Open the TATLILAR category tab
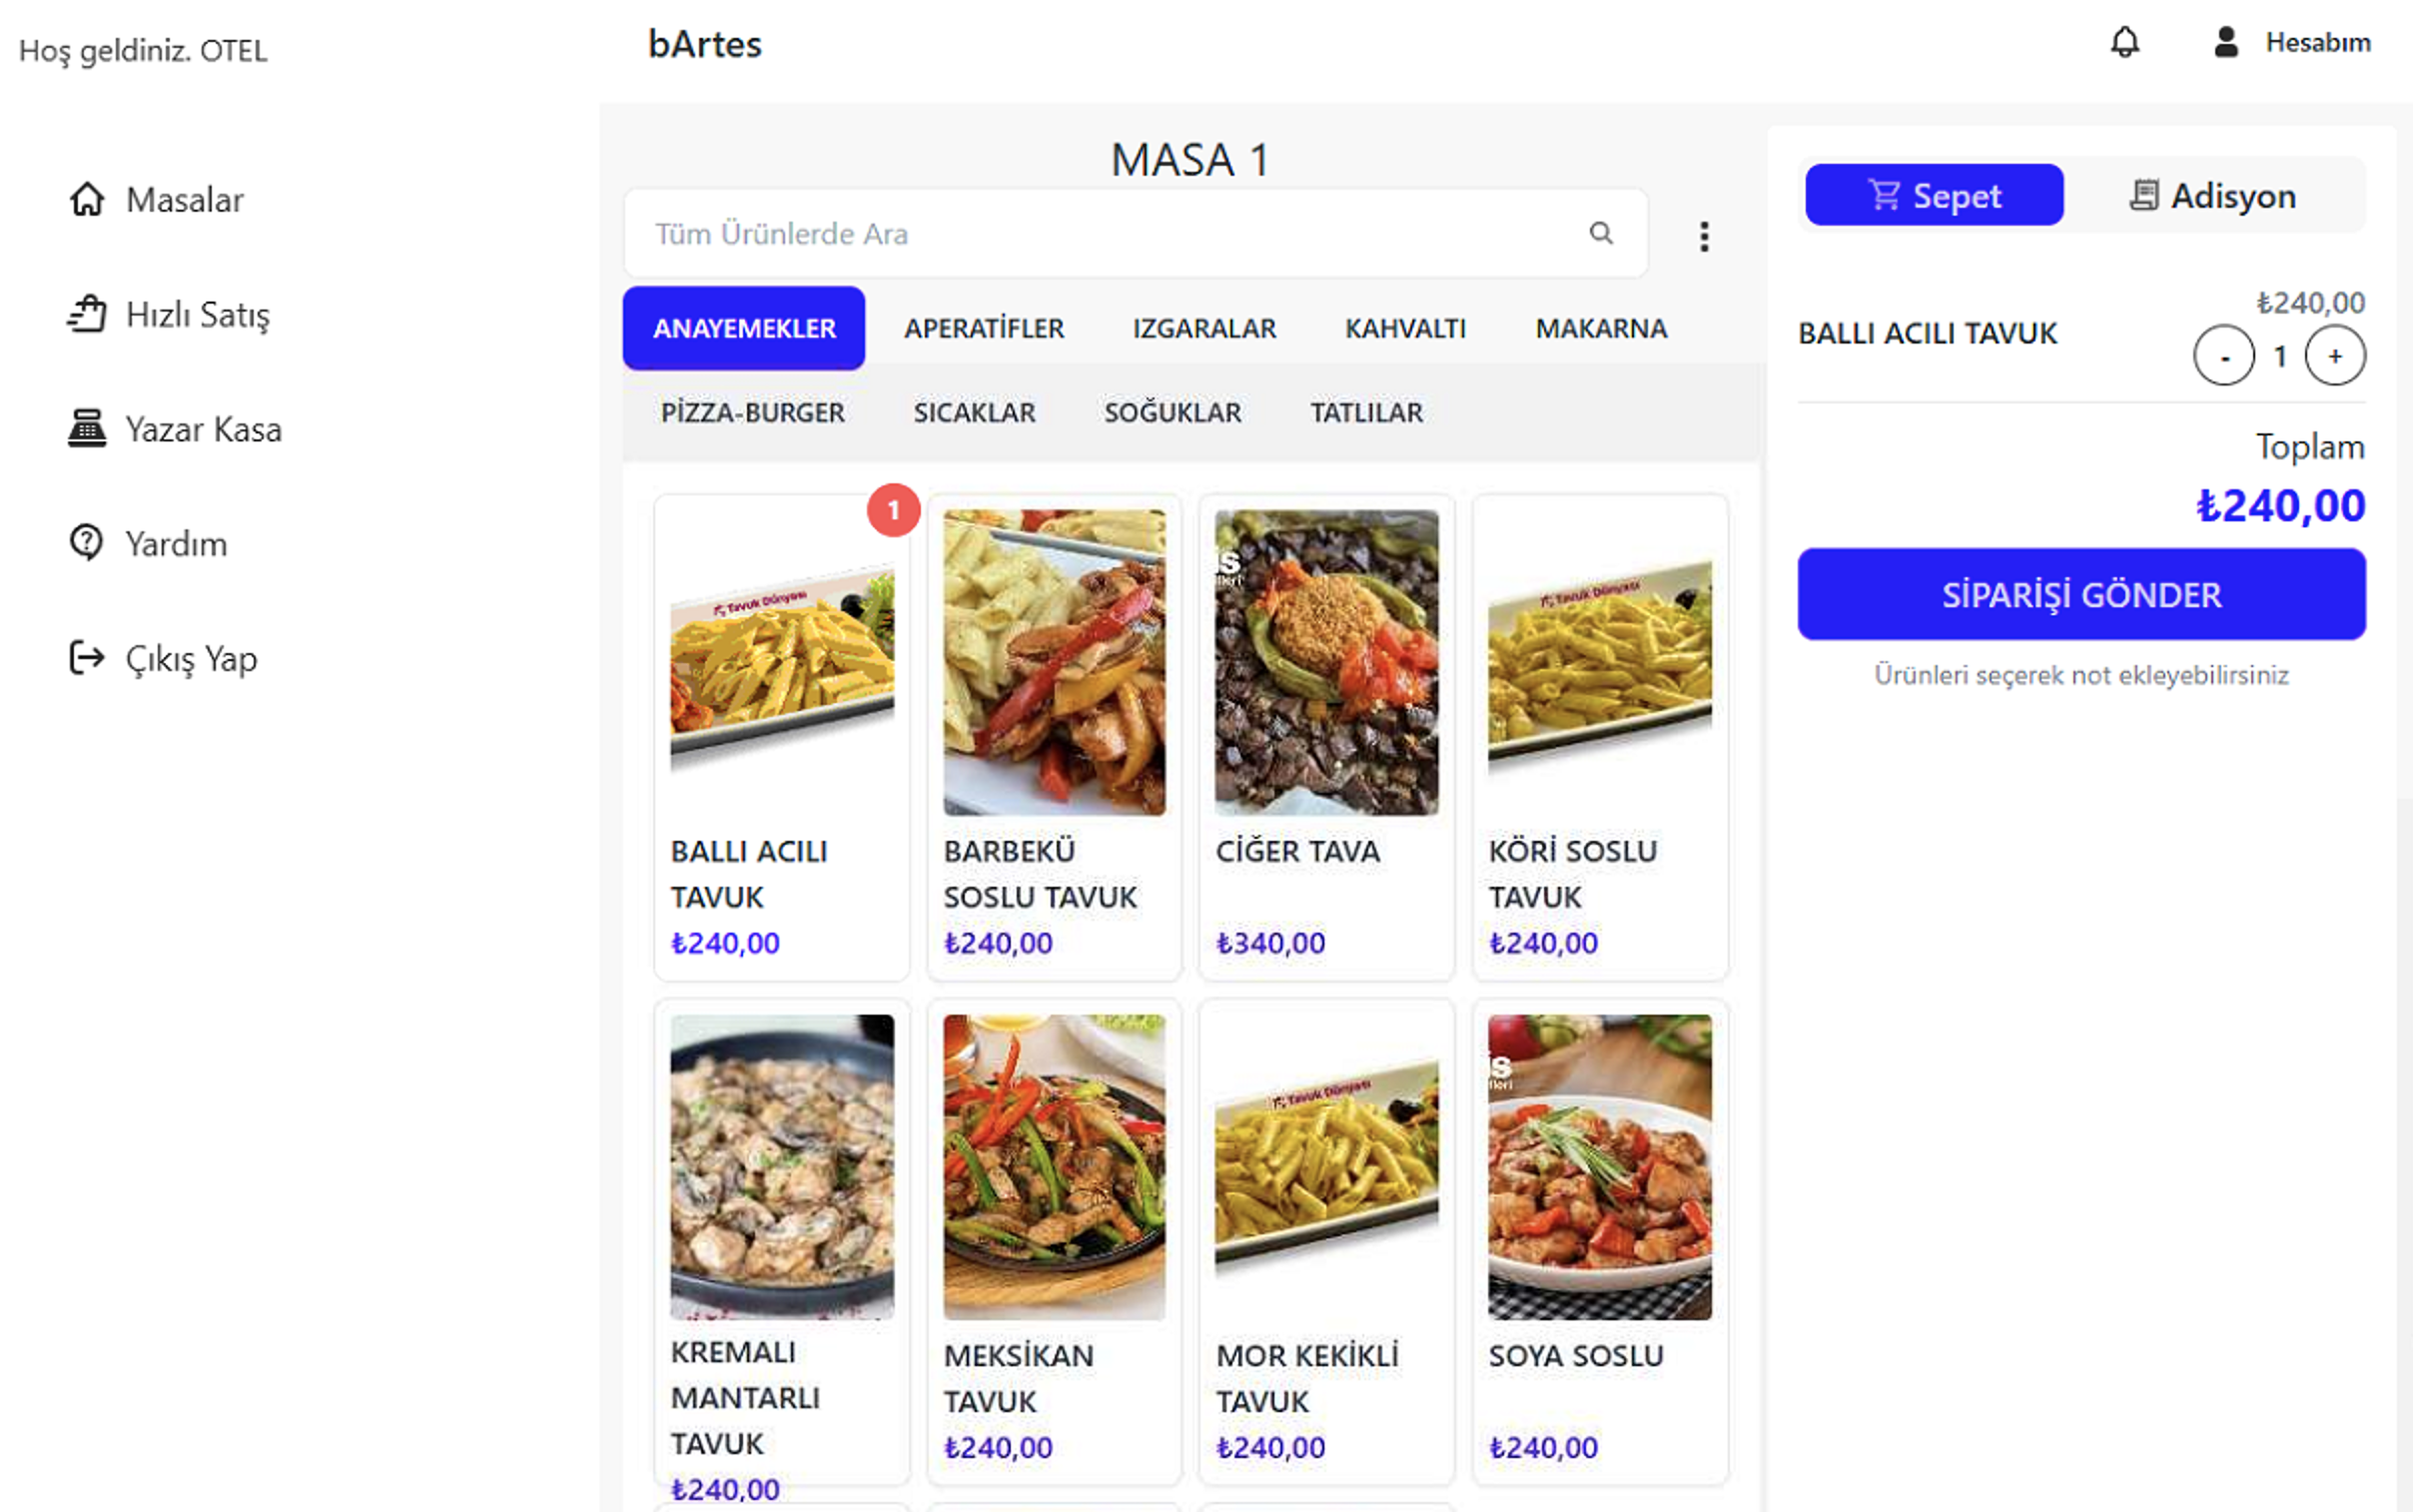The width and height of the screenshot is (2413, 1512). click(1366, 413)
